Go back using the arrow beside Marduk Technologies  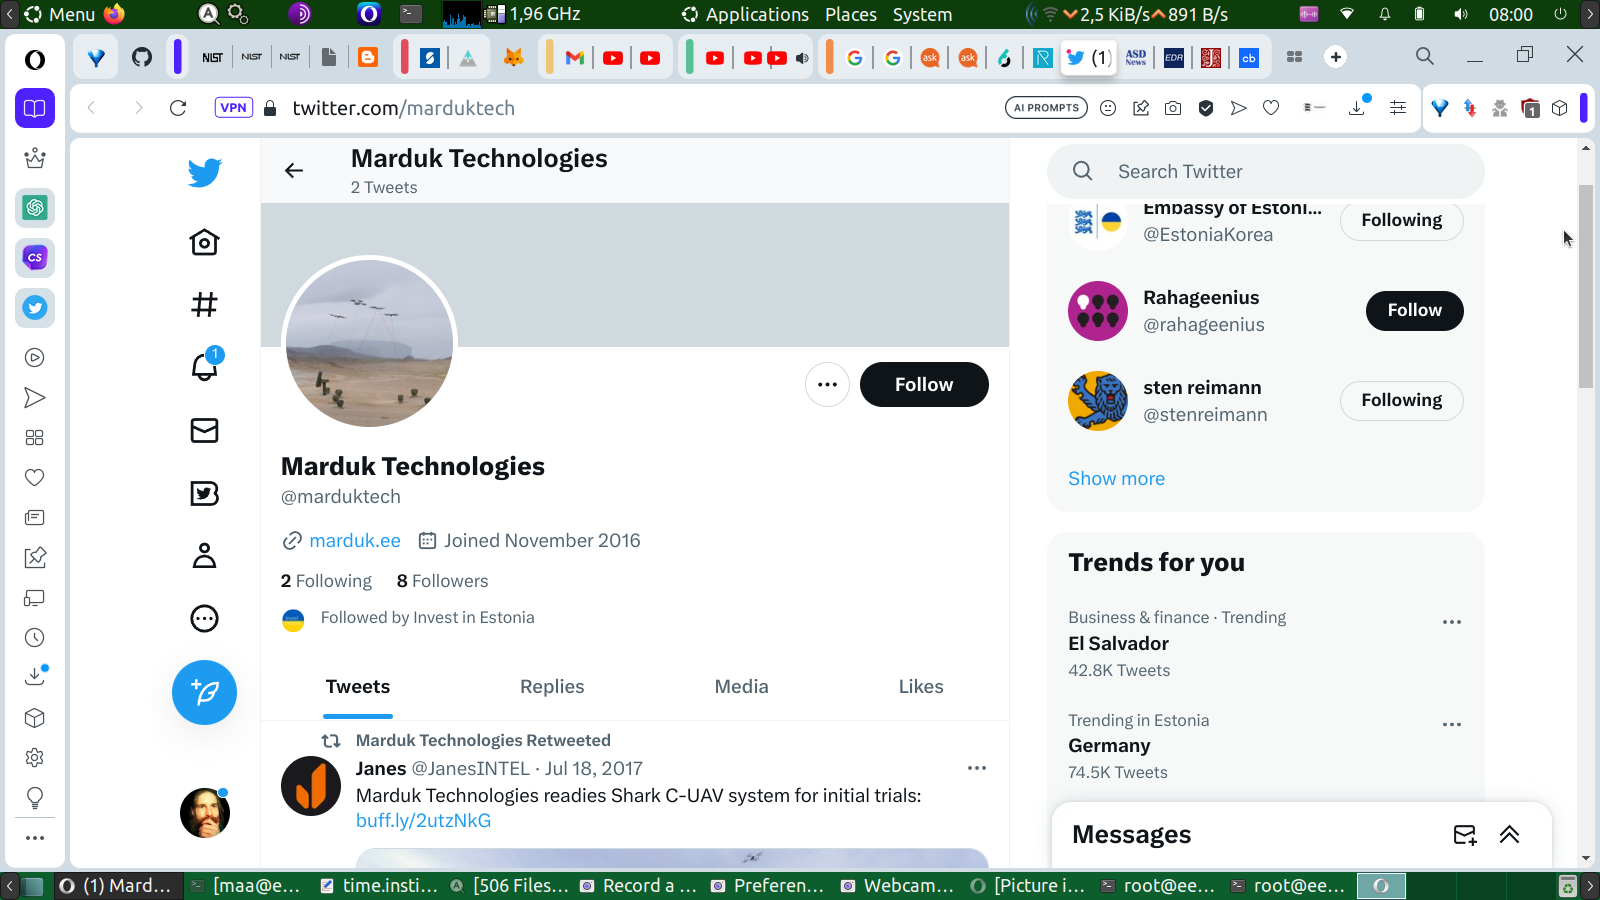click(x=294, y=170)
